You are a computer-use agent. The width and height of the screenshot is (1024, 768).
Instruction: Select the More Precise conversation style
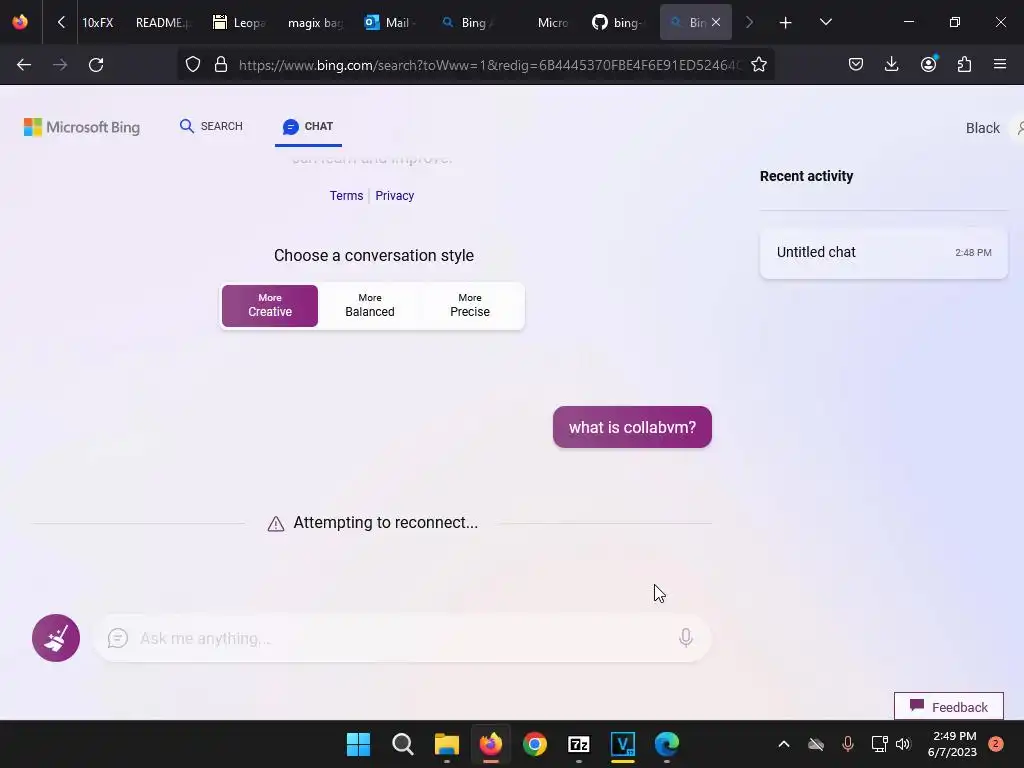[x=470, y=306]
